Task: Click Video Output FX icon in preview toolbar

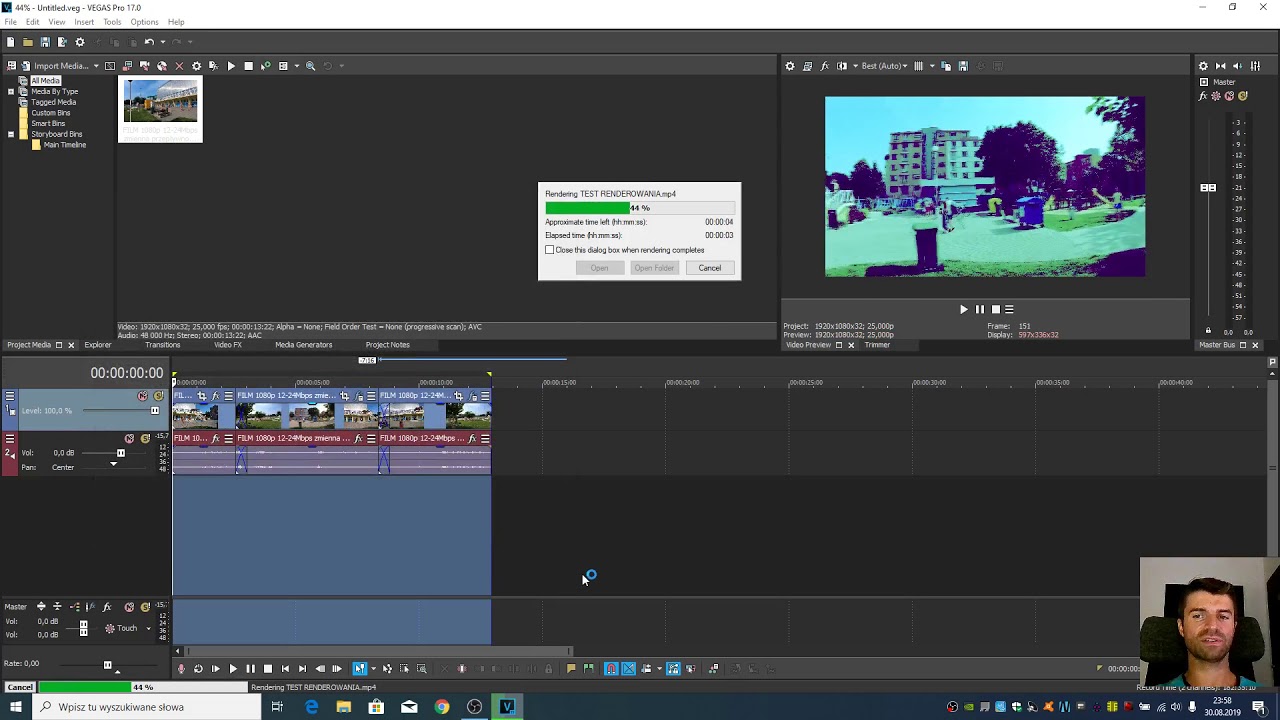Action: 824,66
